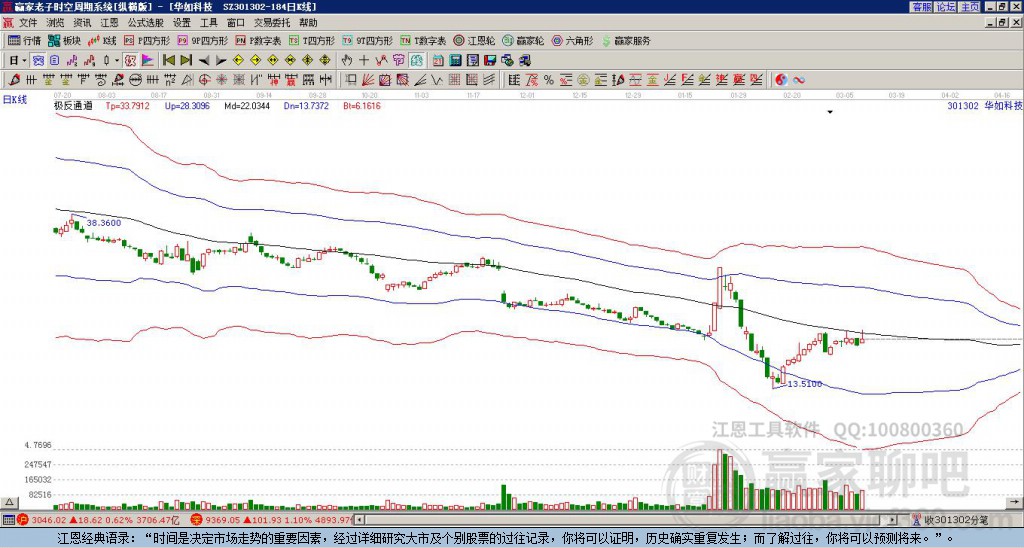The image size is (1024, 548).
Task: Click the horizontal scrollbar right arrow
Action: click(x=893, y=520)
